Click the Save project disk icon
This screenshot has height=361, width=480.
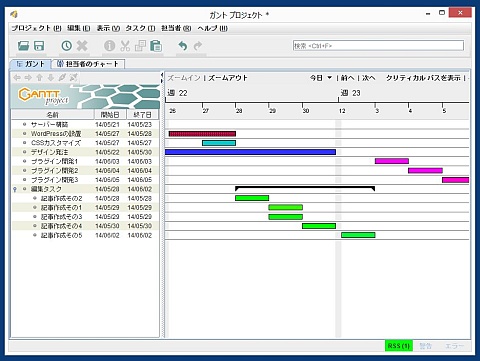click(39, 46)
